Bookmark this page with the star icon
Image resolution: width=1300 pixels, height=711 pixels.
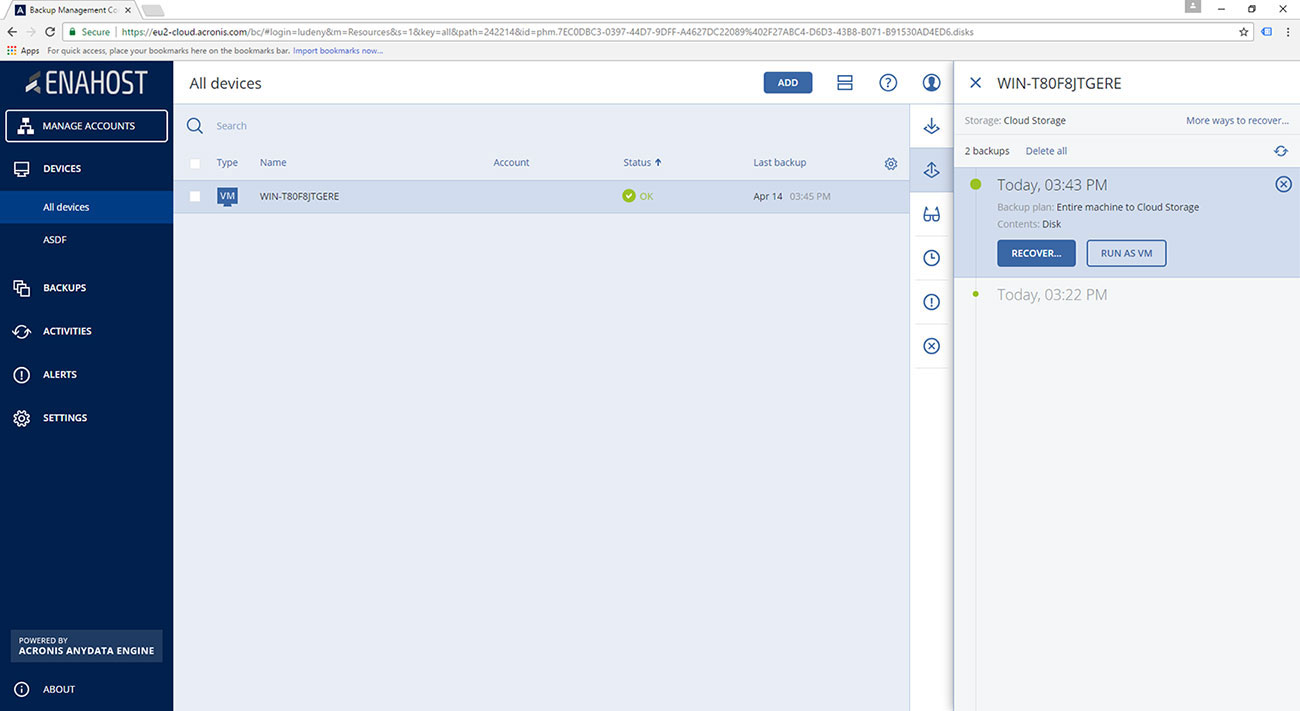(x=1244, y=32)
